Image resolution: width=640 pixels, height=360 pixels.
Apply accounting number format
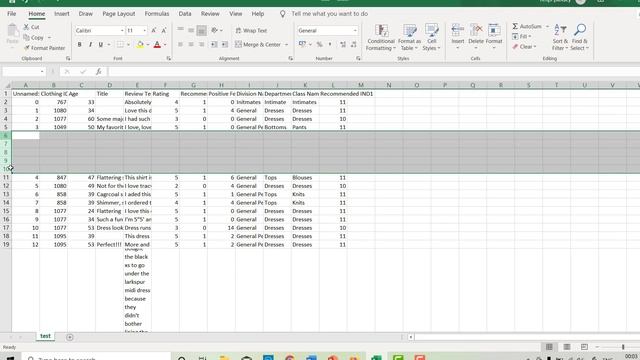pyautogui.click(x=302, y=44)
